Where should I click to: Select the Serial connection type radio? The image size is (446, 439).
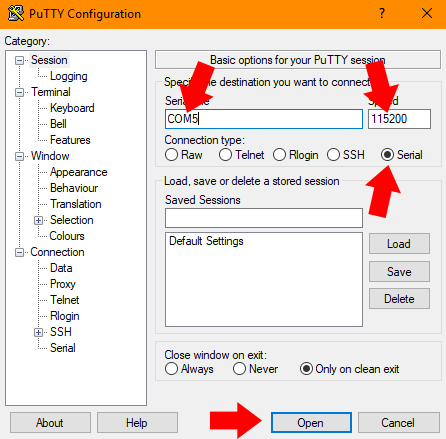click(x=387, y=155)
